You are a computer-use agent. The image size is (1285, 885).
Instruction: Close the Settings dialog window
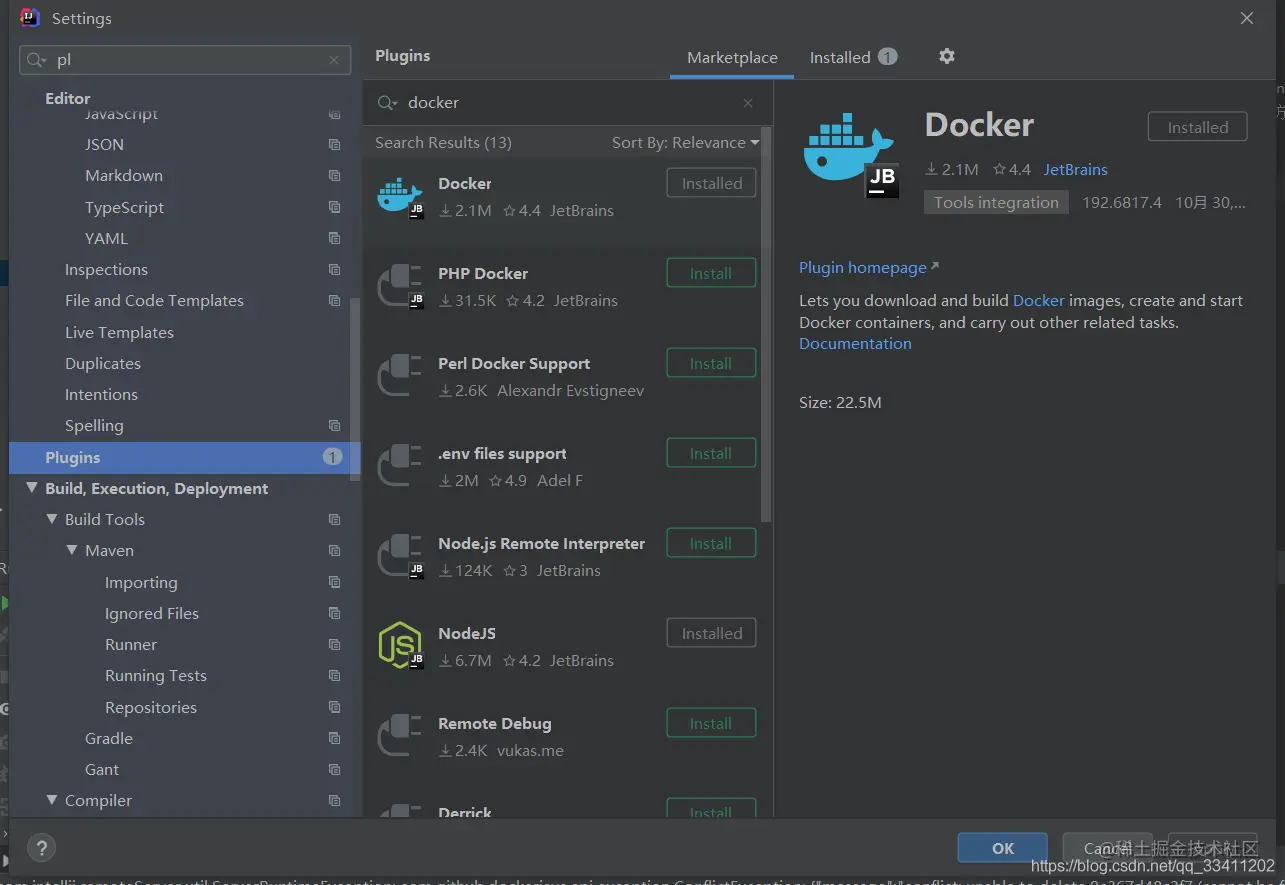point(1246,18)
